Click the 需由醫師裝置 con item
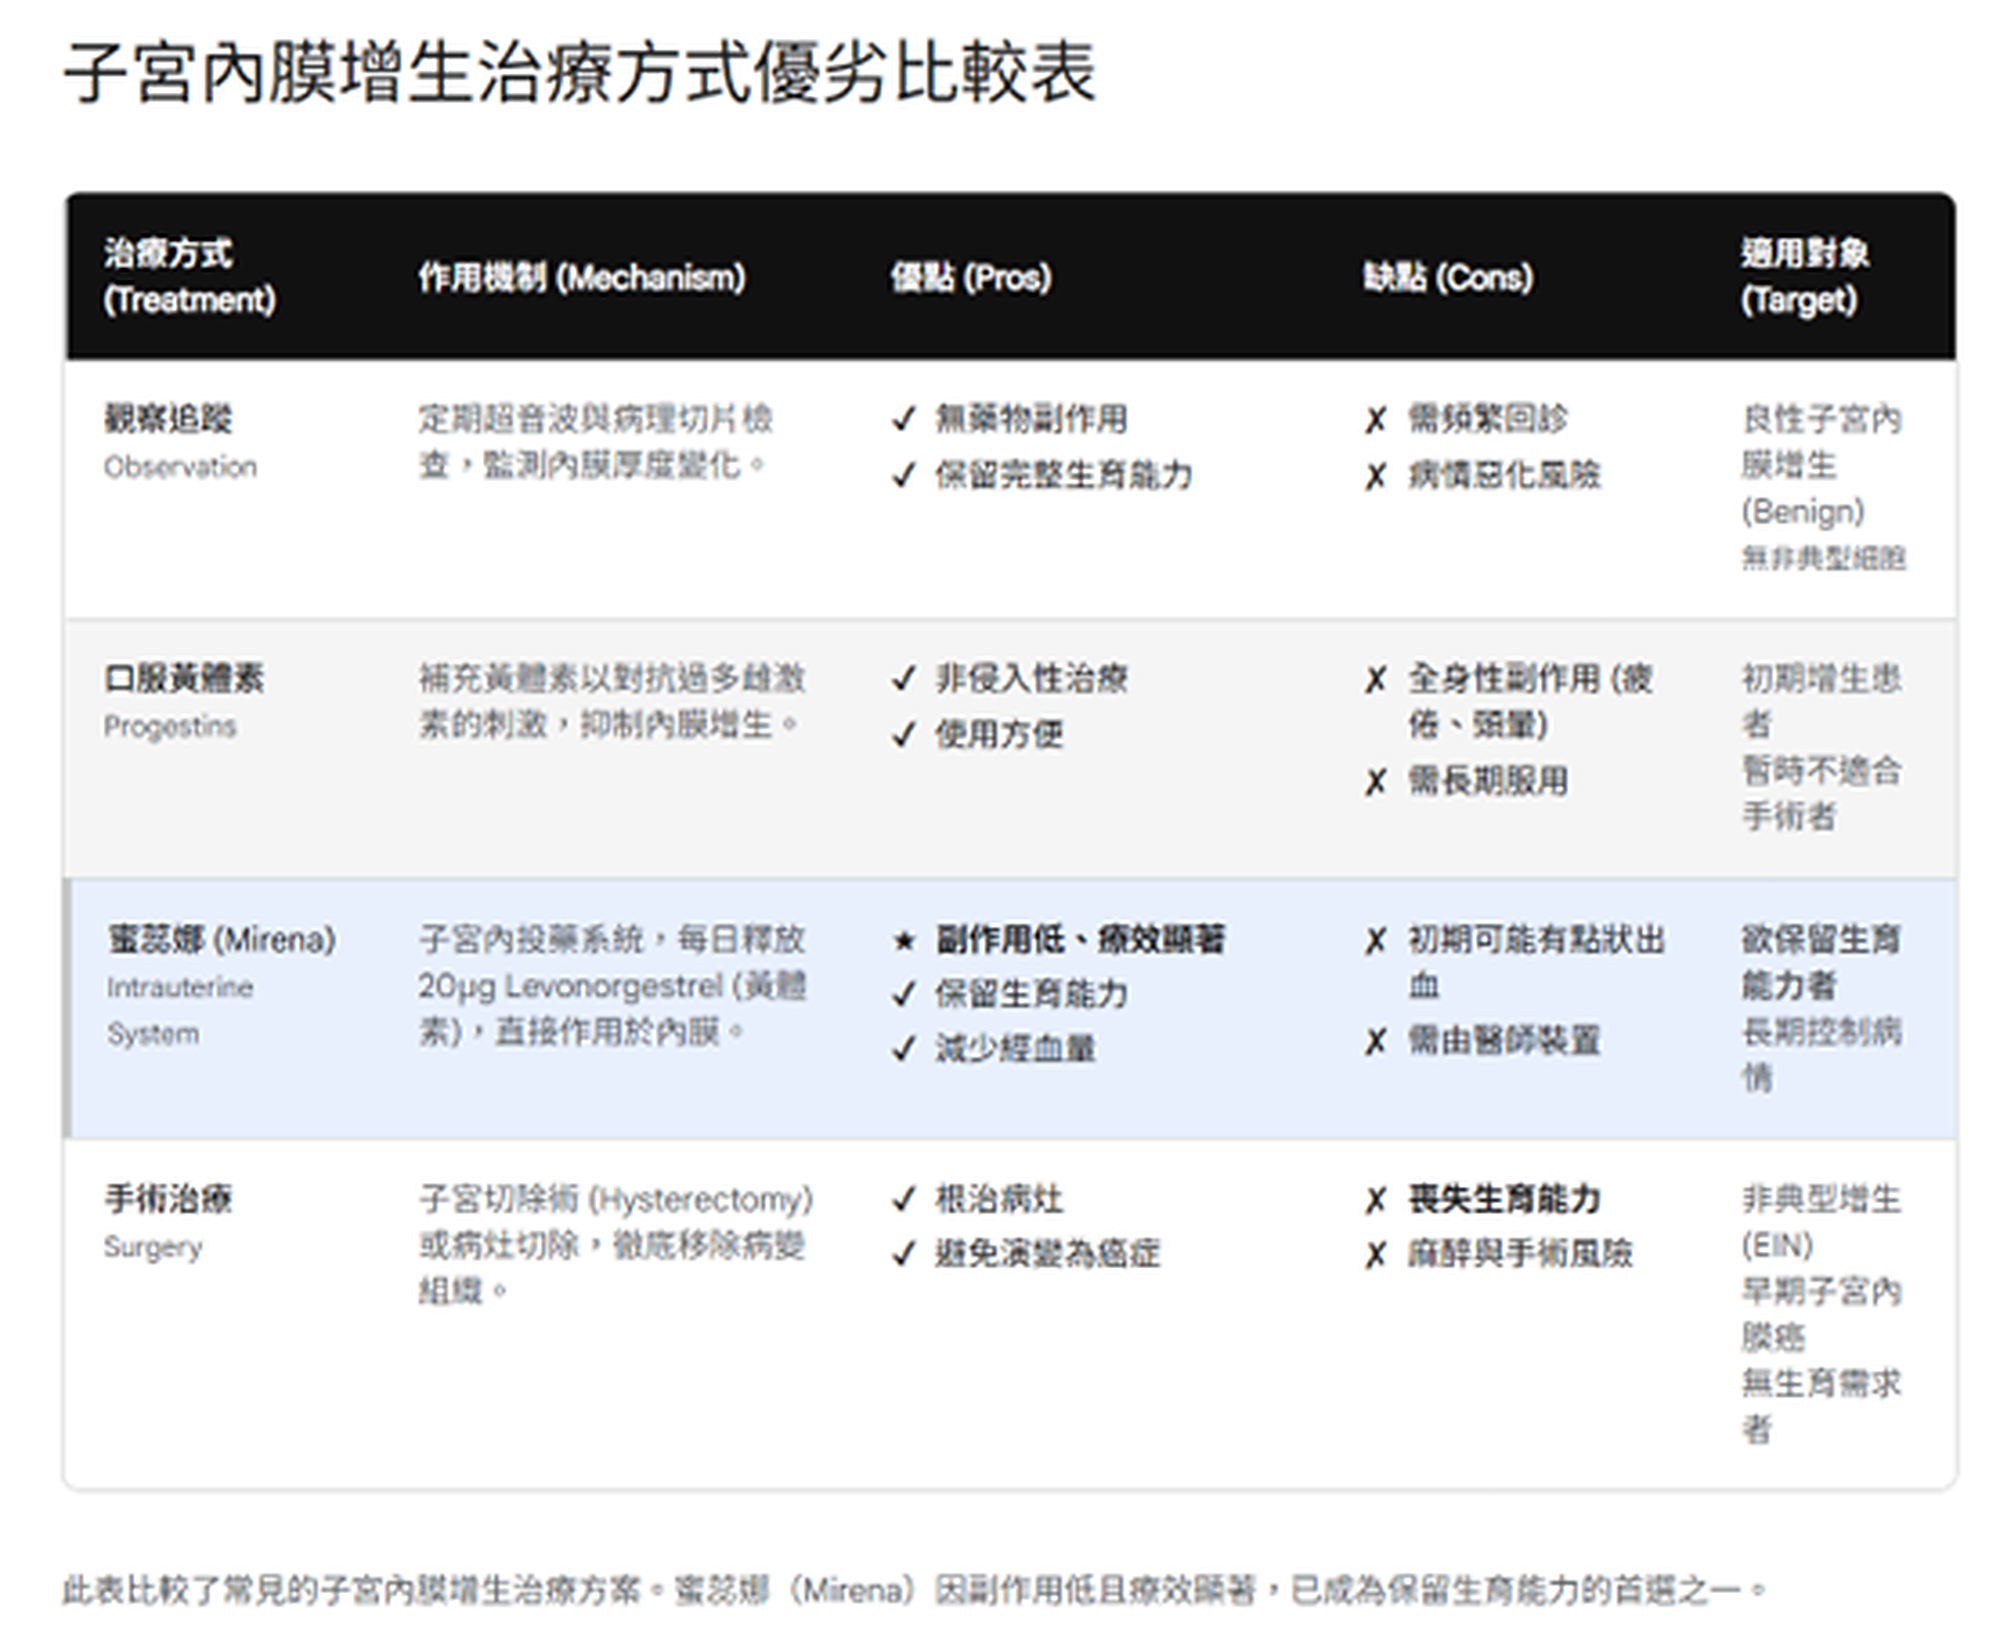2000x1639 pixels. (1504, 1040)
